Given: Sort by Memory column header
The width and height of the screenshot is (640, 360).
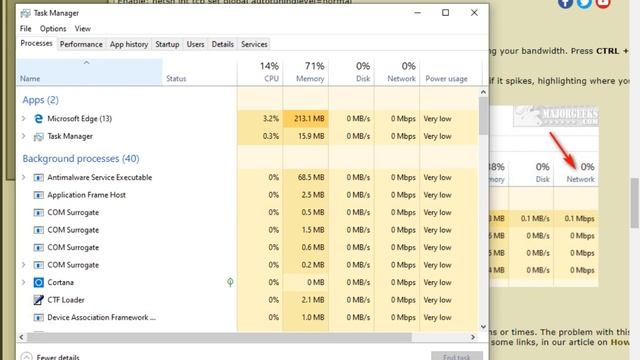Looking at the screenshot, I should (306, 72).
